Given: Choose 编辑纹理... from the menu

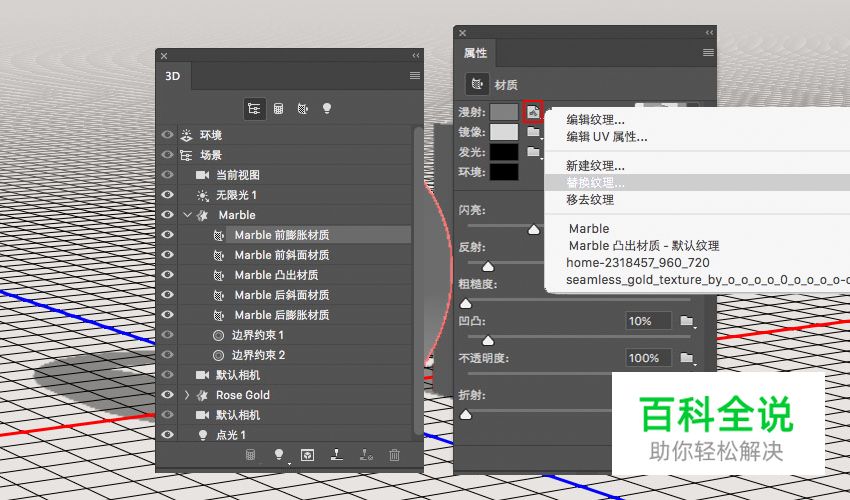Looking at the screenshot, I should [x=595, y=119].
